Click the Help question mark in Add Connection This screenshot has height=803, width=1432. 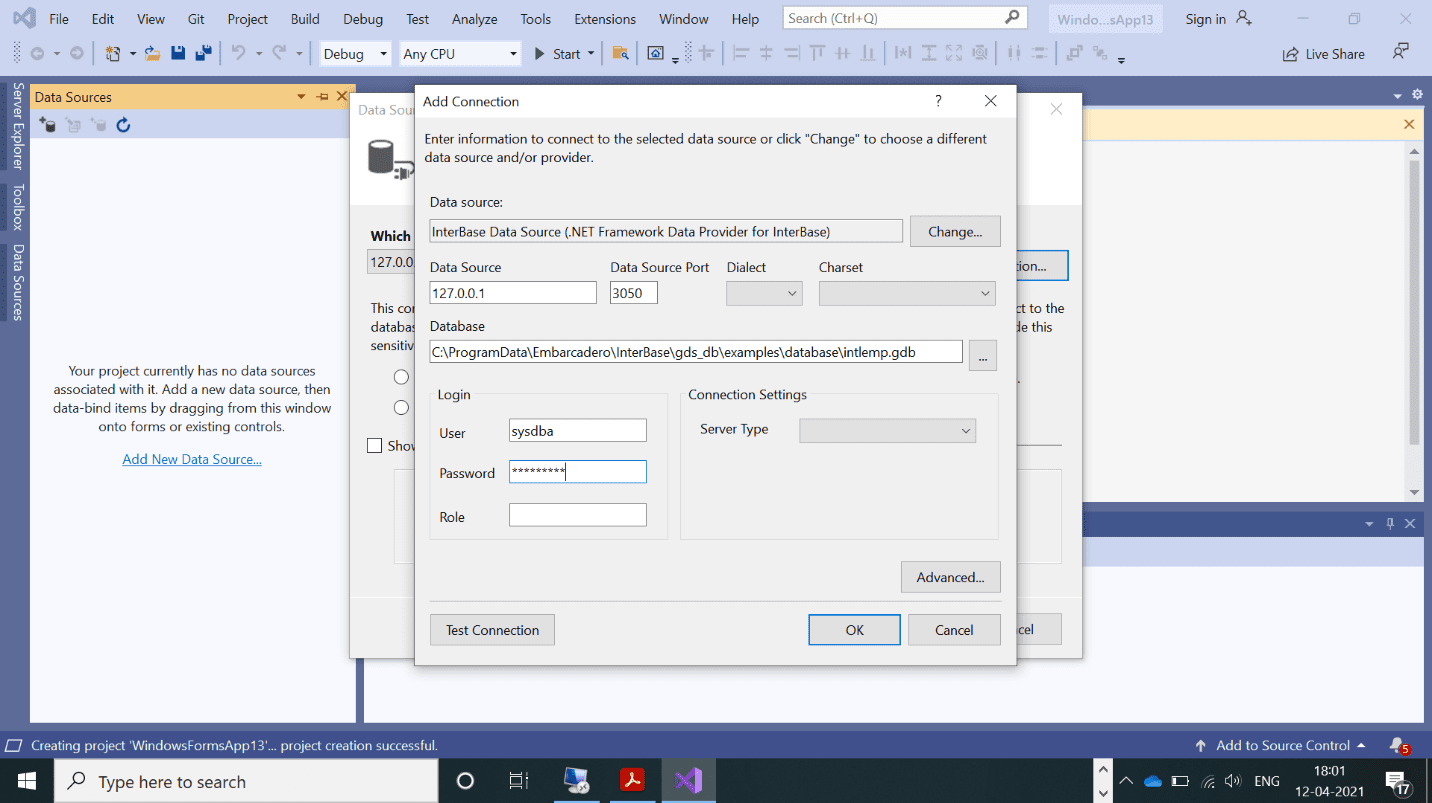click(938, 101)
